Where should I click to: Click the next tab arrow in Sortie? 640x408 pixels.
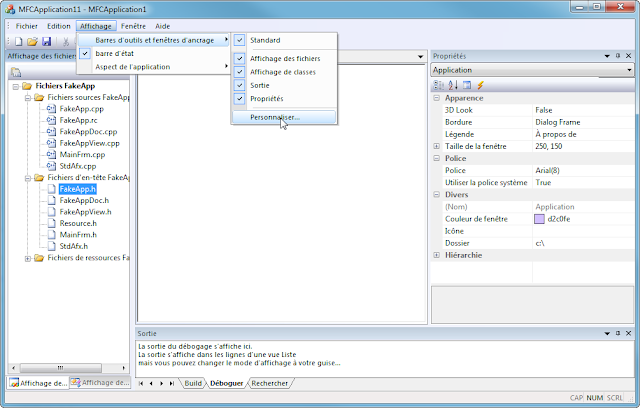162,384
